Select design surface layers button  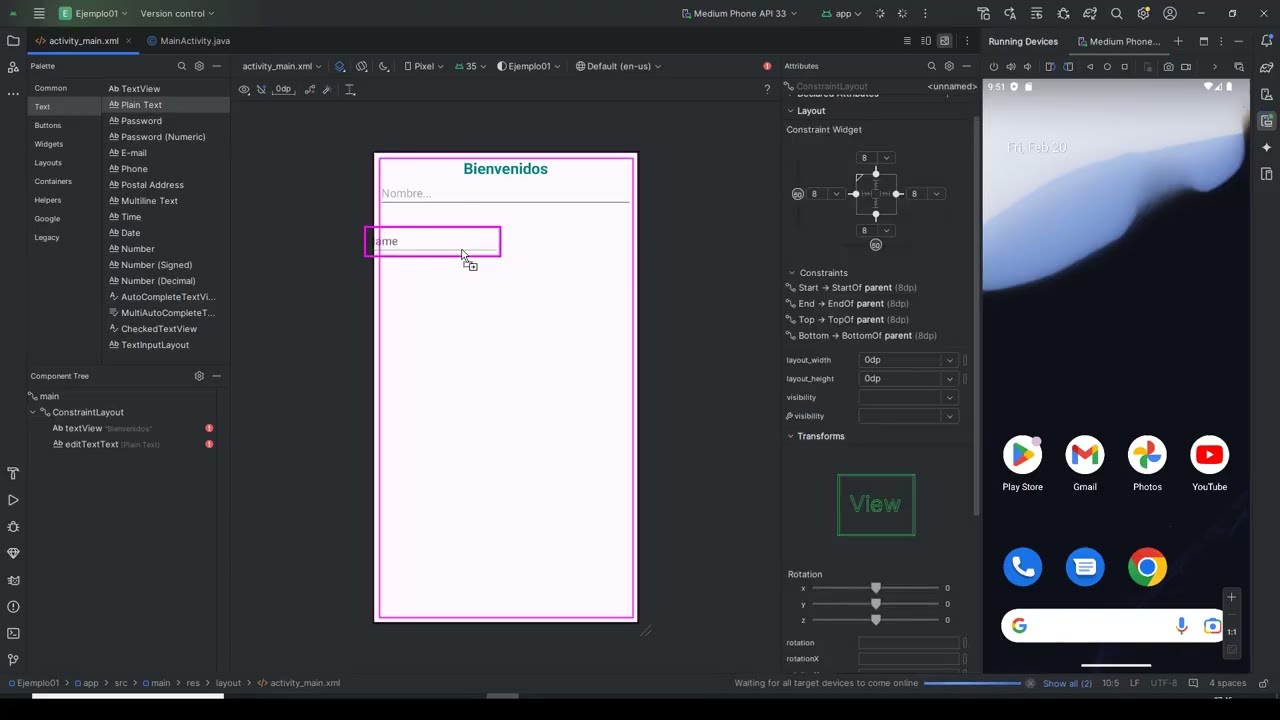tap(340, 66)
